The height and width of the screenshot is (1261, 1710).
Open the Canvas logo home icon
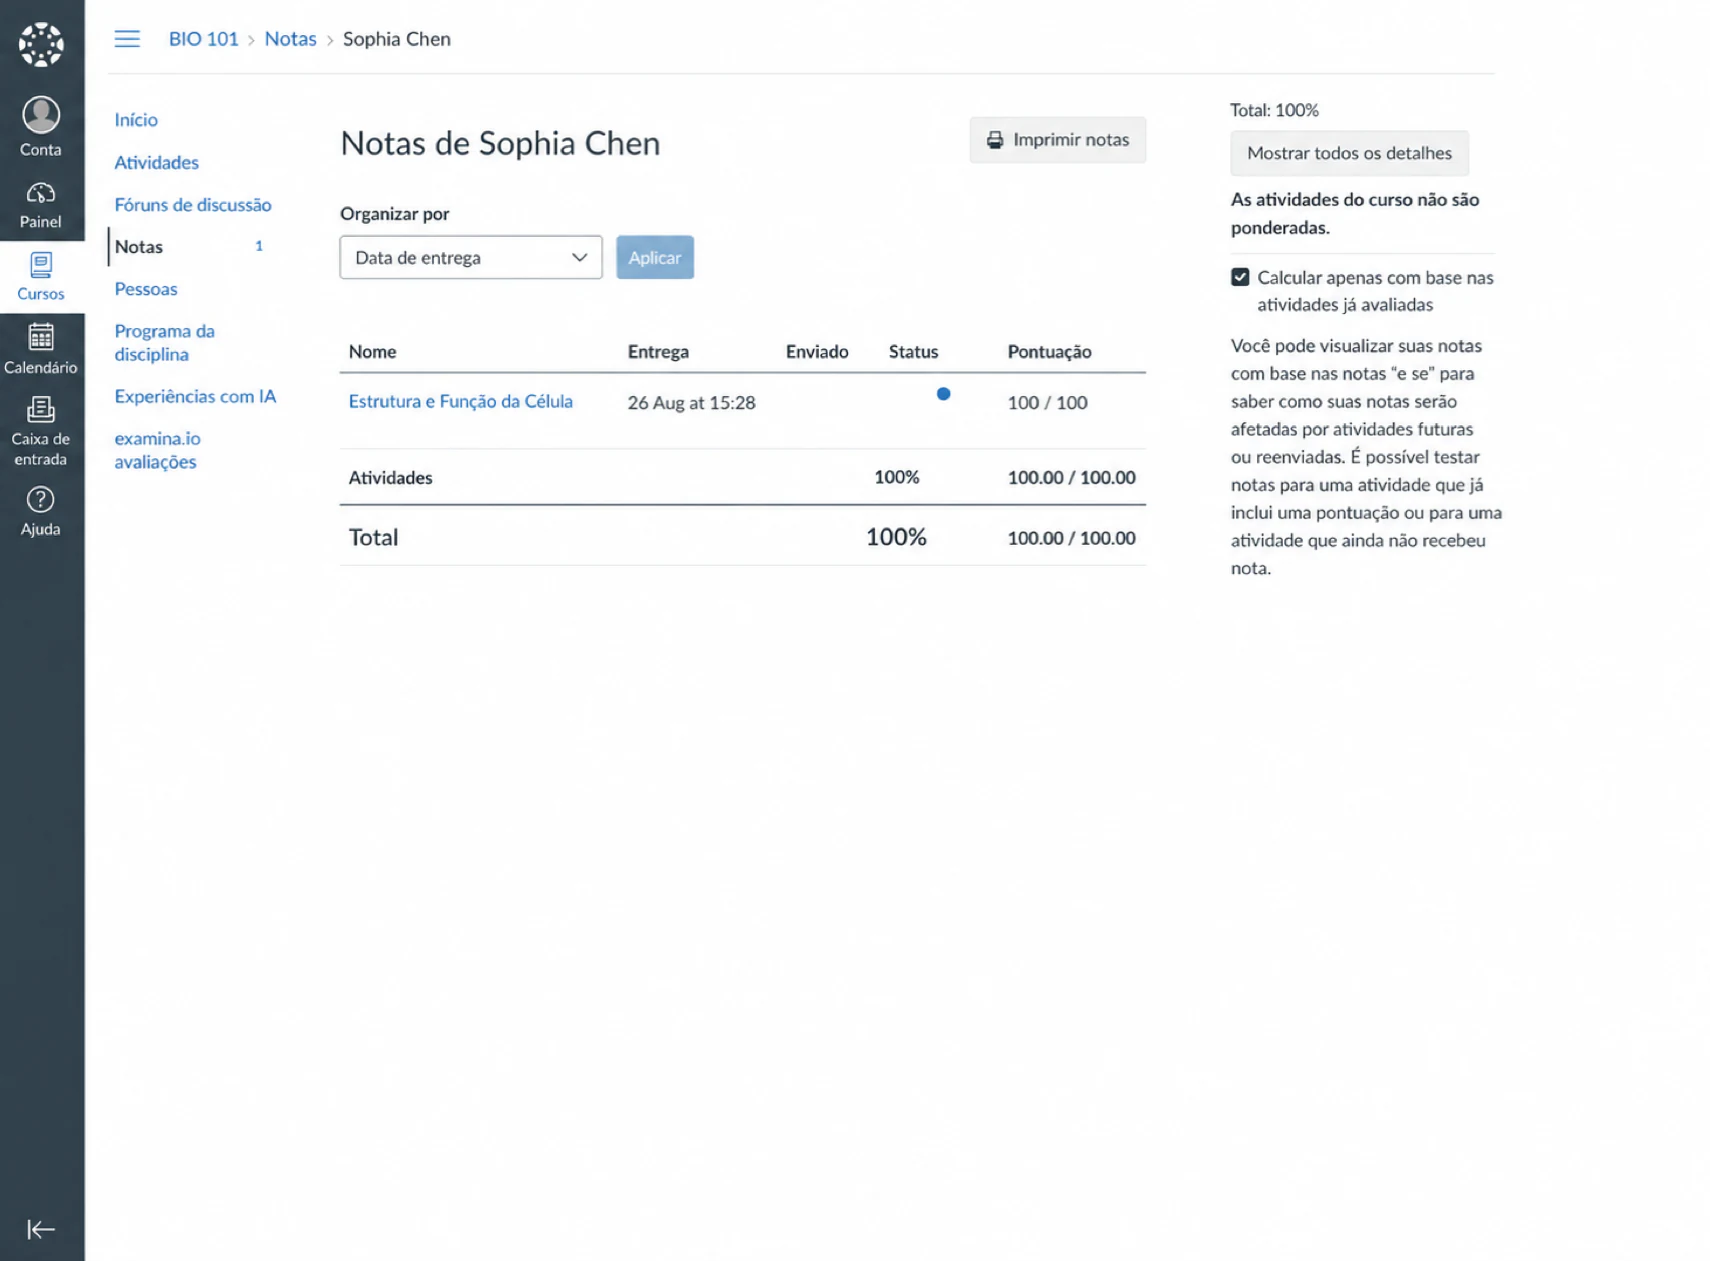click(41, 44)
